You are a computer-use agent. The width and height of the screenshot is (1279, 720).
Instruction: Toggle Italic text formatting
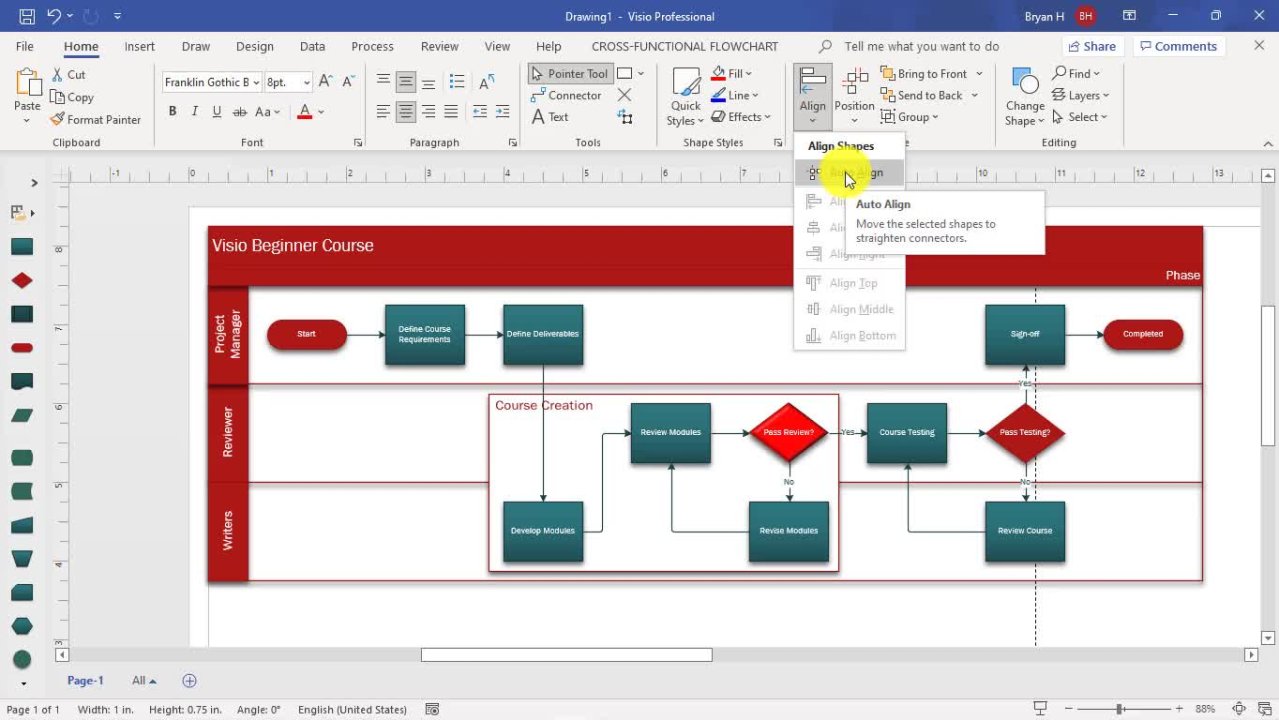(194, 112)
